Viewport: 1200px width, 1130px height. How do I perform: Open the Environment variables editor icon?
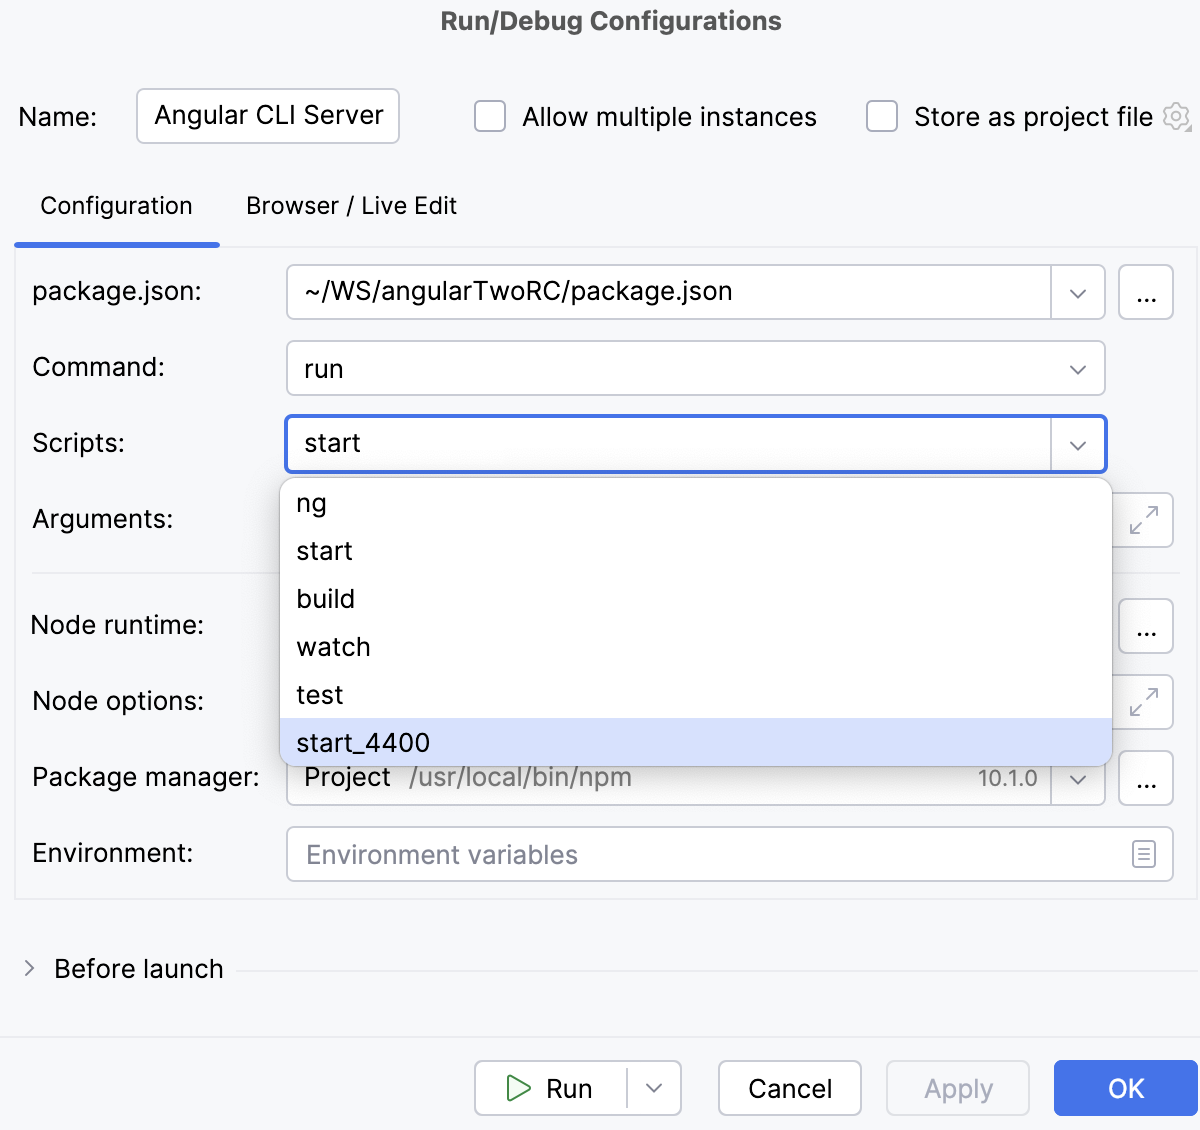(x=1143, y=854)
